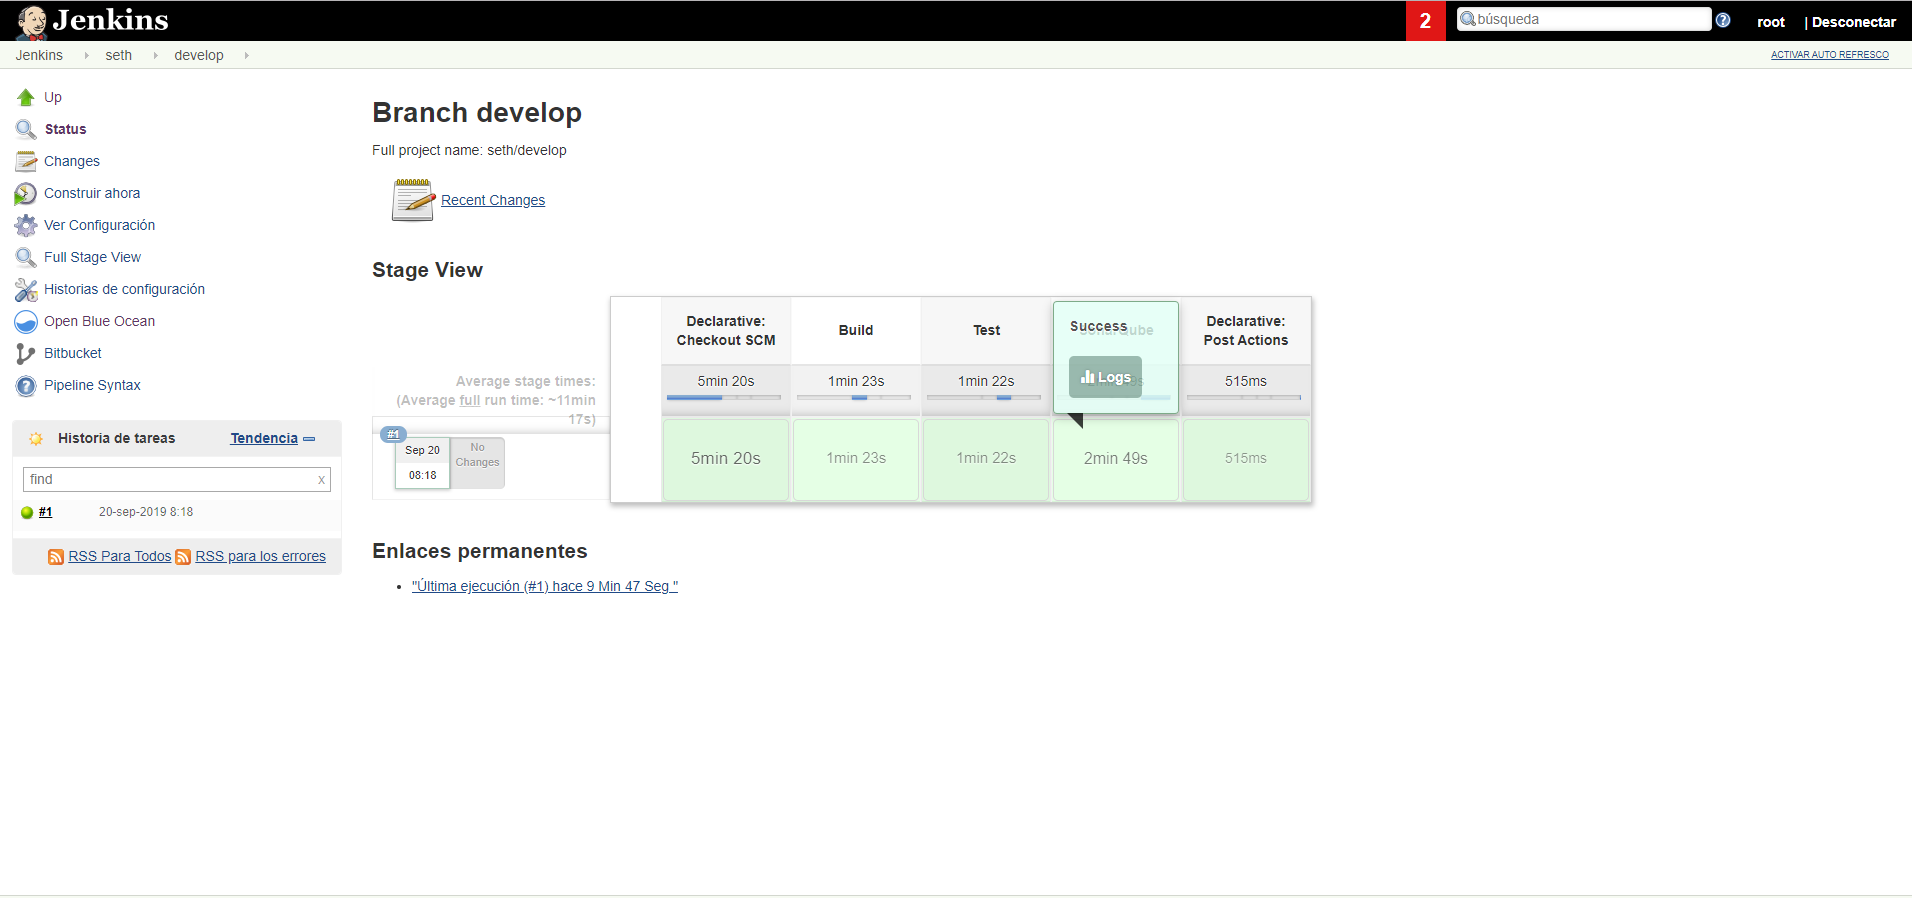This screenshot has width=1912, height=898.
Task: Click the Bitbucket branch icon
Action: coord(26,353)
